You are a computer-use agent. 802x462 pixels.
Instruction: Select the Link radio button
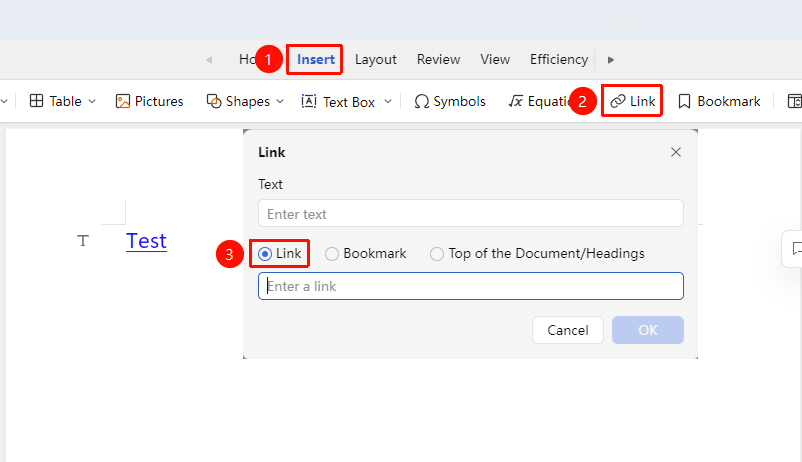click(265, 254)
